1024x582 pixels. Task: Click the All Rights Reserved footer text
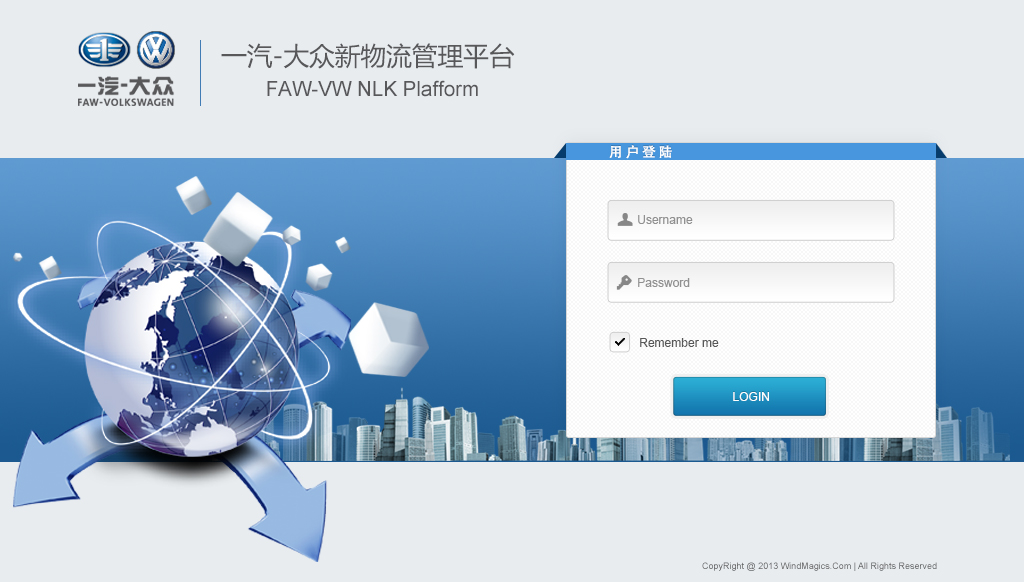[x=897, y=566]
